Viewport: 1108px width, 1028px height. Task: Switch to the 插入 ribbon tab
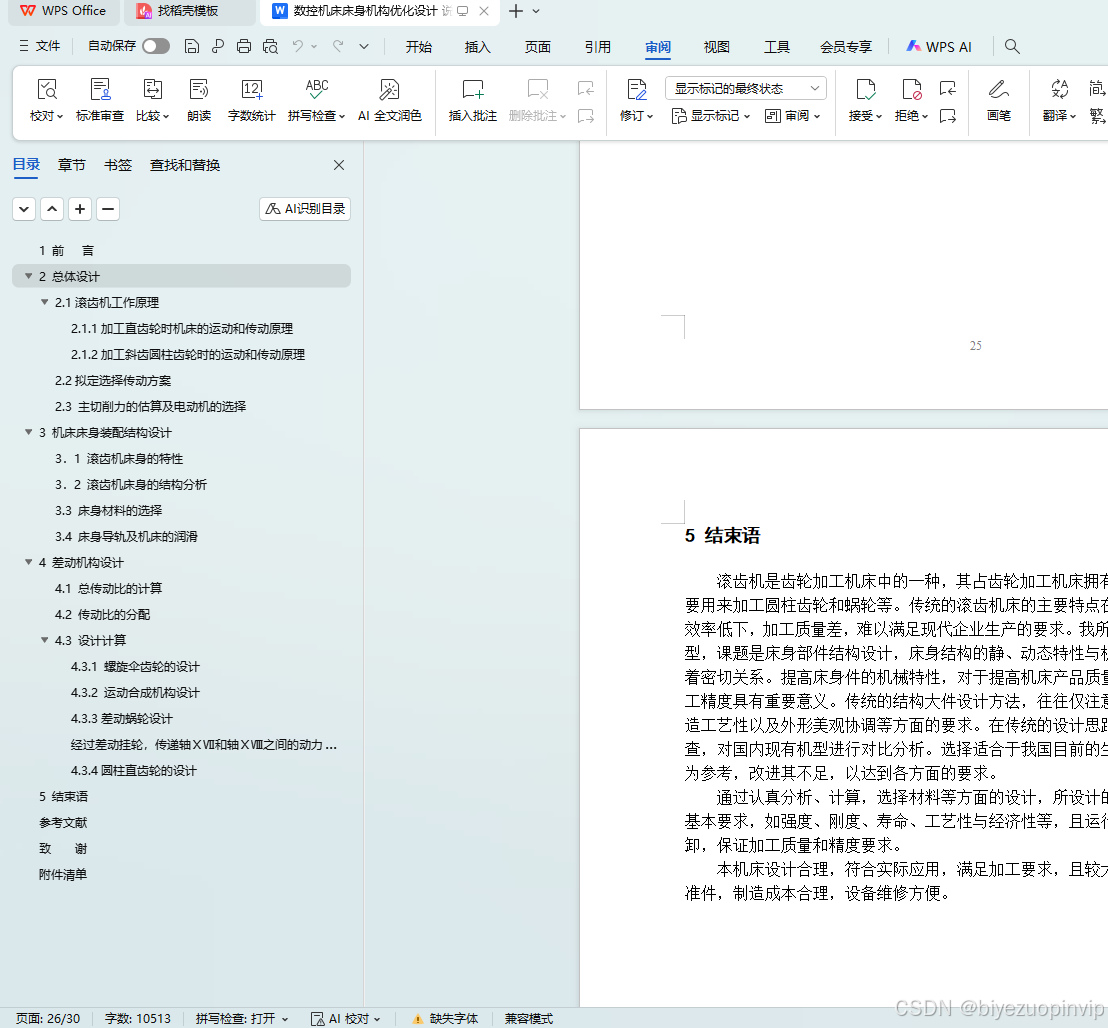coord(477,46)
